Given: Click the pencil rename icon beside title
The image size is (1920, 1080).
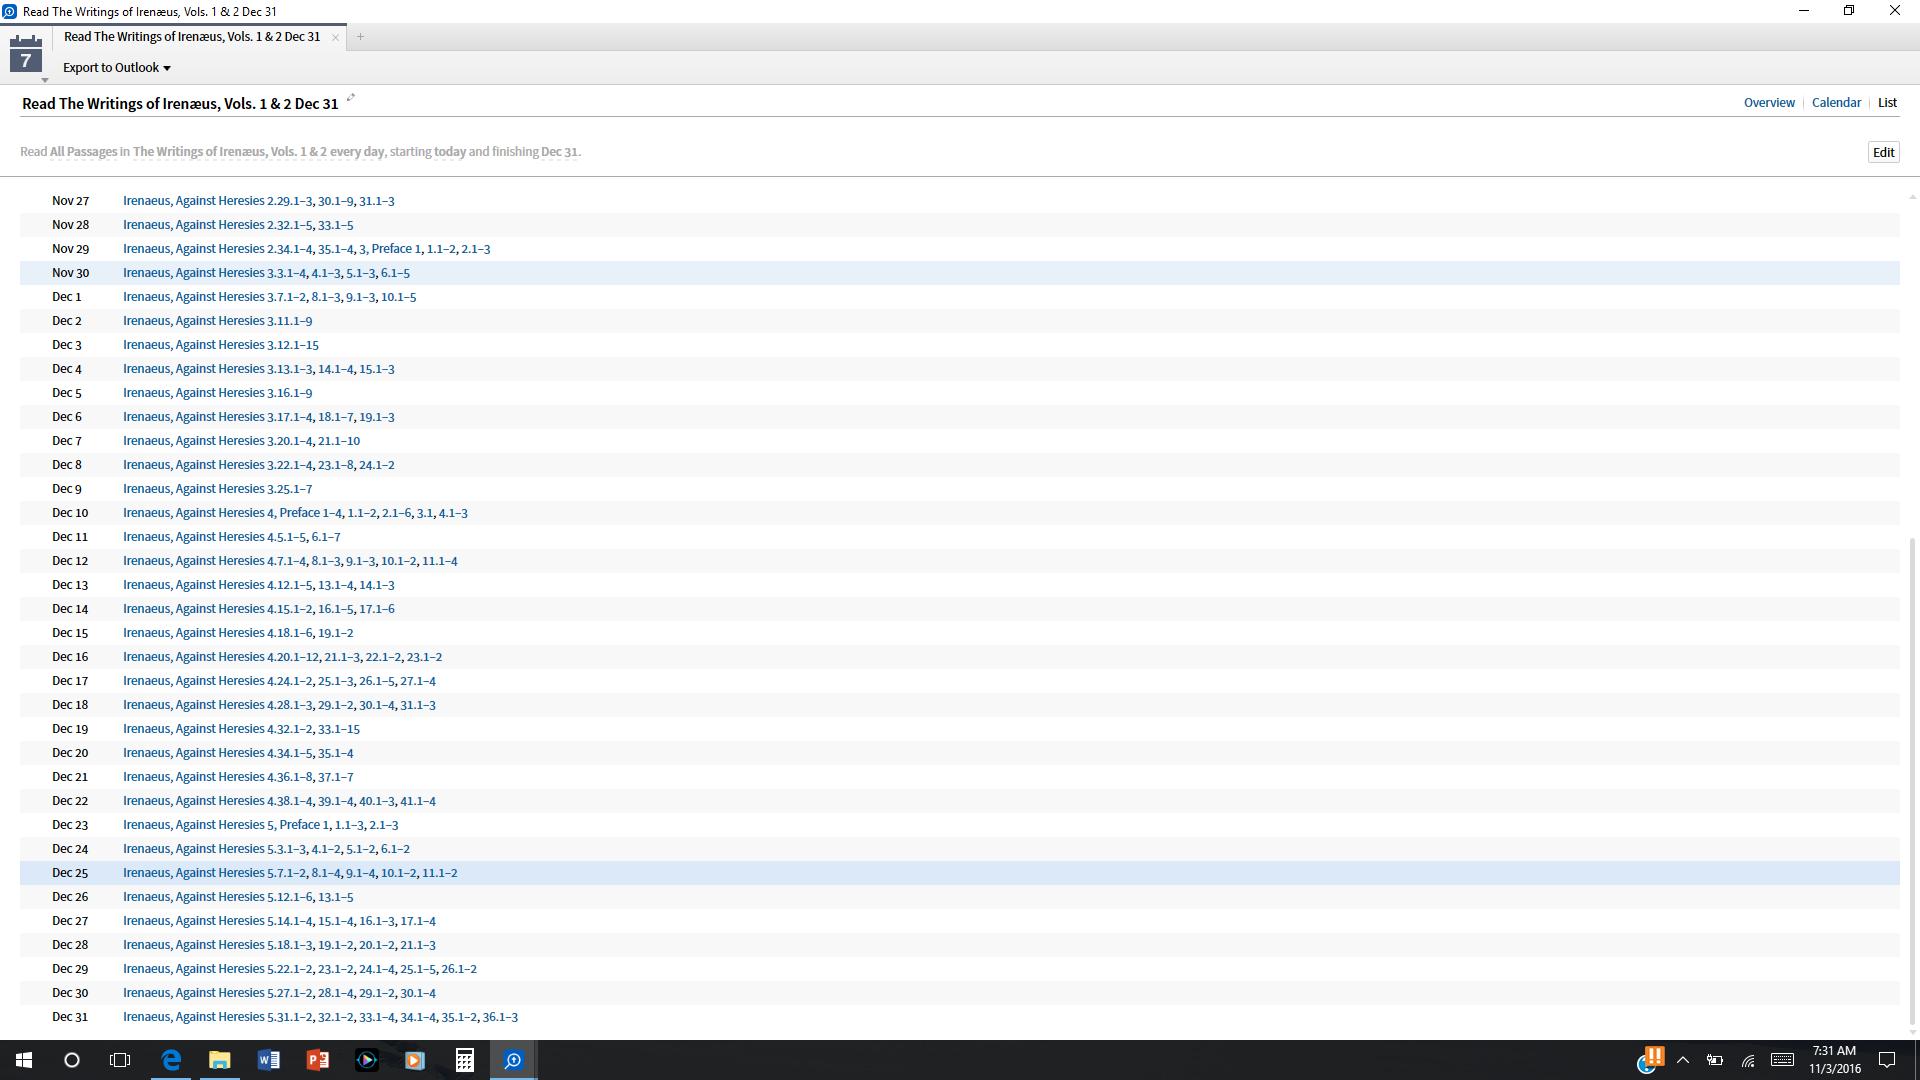Looking at the screenshot, I should coord(351,98).
